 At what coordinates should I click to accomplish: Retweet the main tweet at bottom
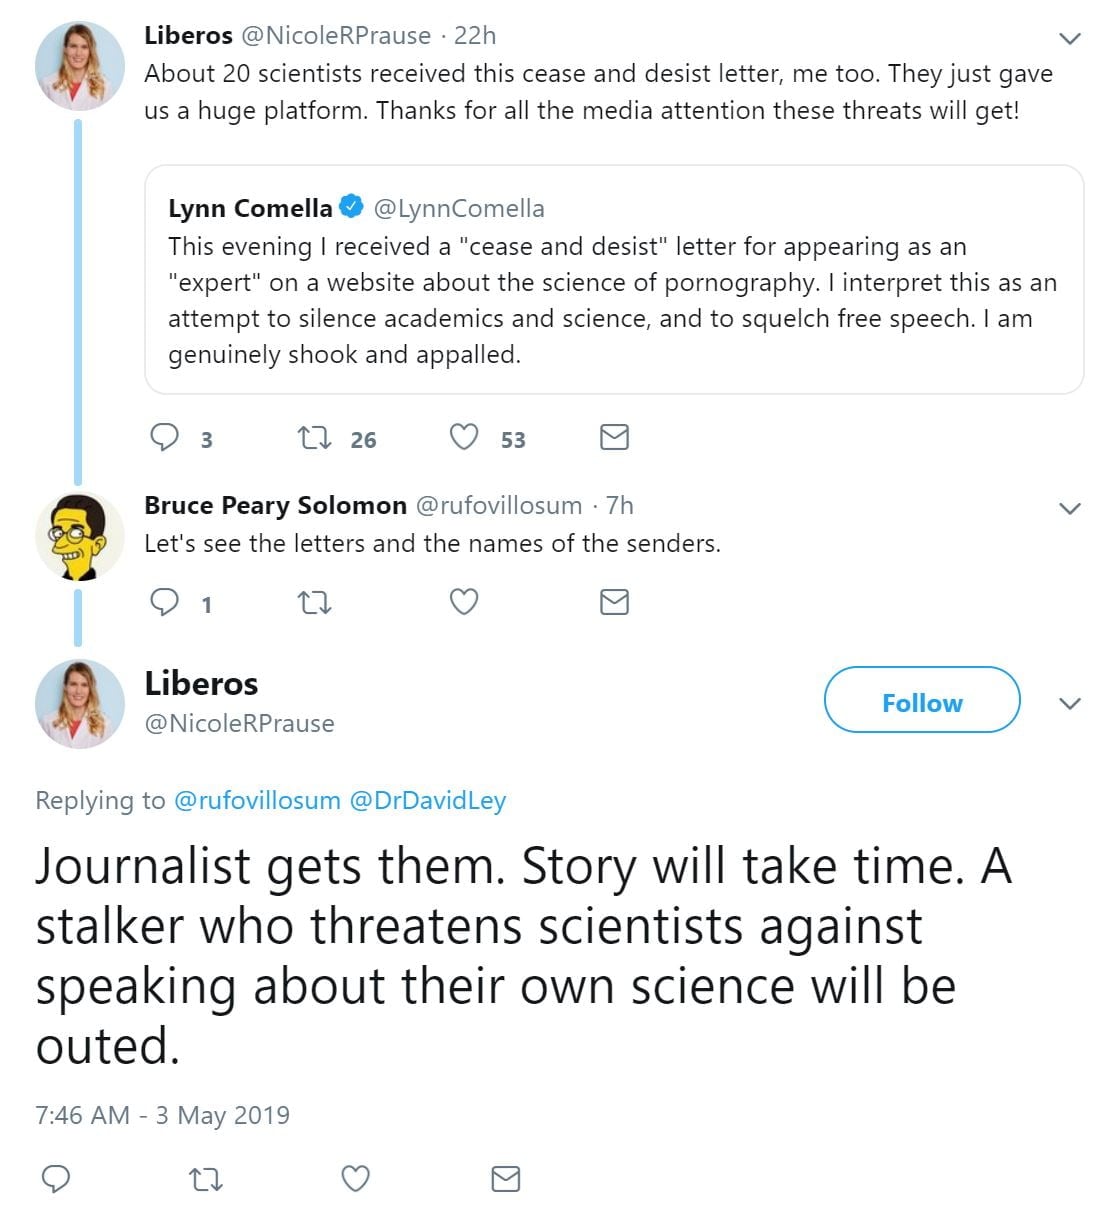click(206, 1179)
